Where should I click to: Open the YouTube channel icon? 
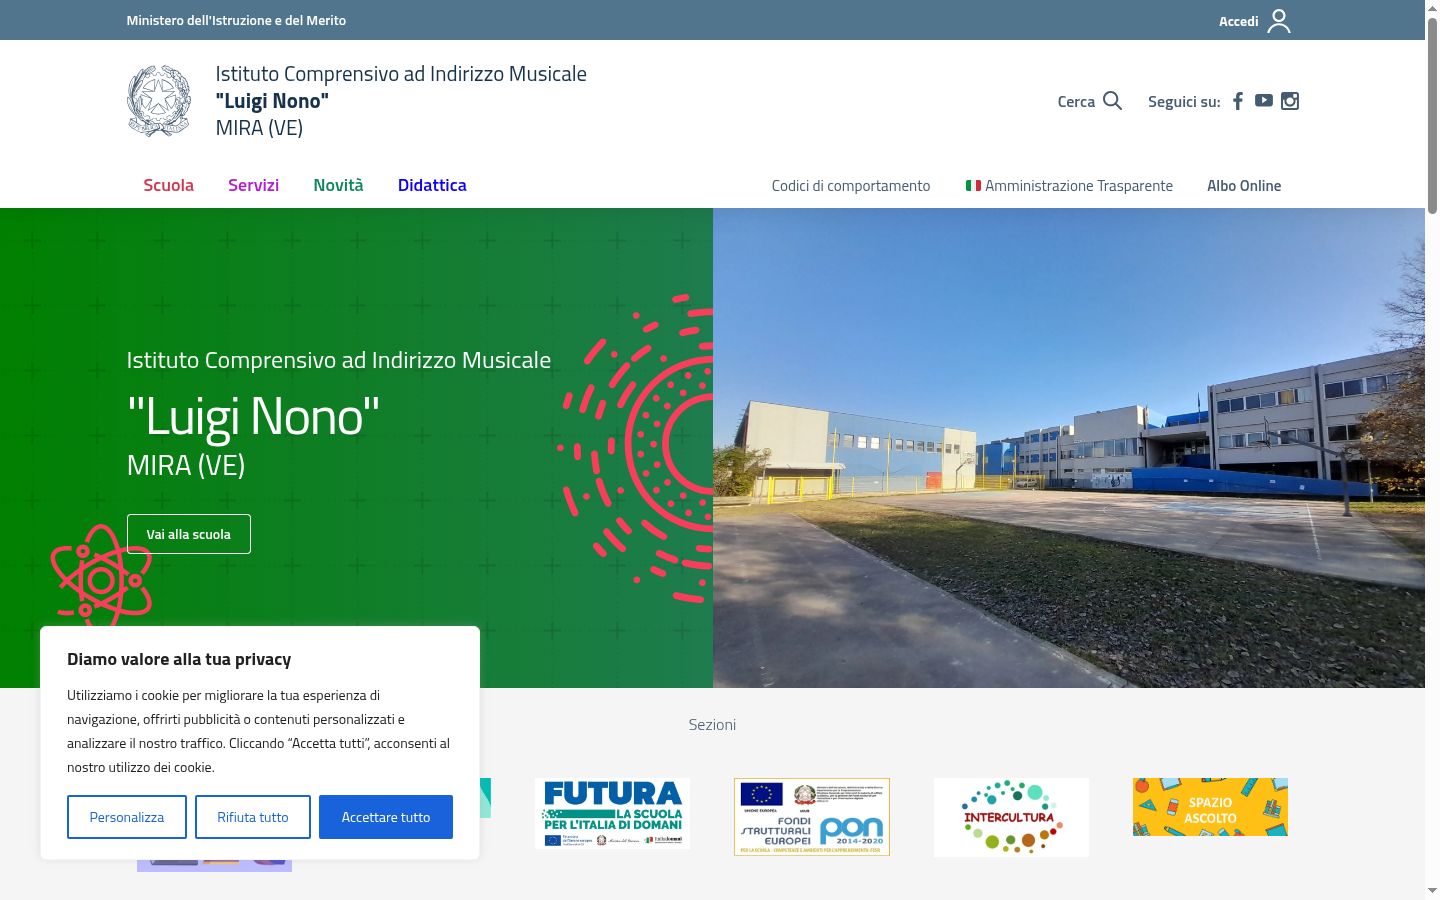pos(1264,100)
